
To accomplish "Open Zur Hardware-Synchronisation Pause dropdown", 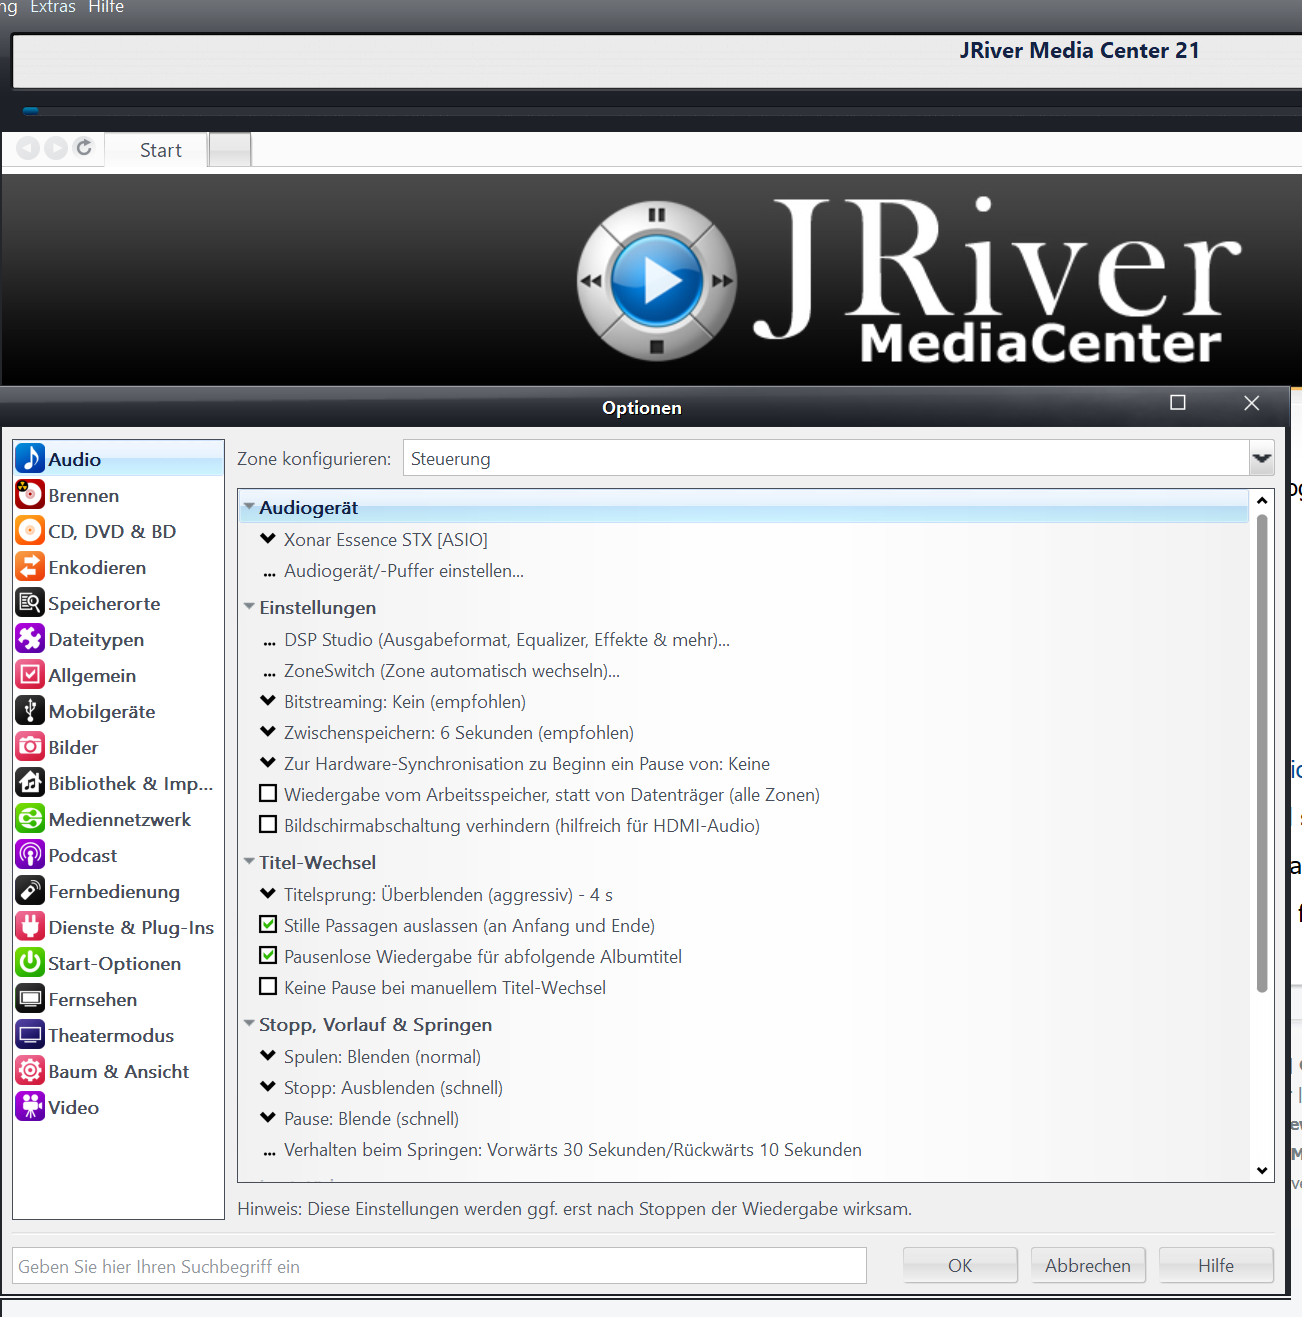I will pyautogui.click(x=268, y=763).
